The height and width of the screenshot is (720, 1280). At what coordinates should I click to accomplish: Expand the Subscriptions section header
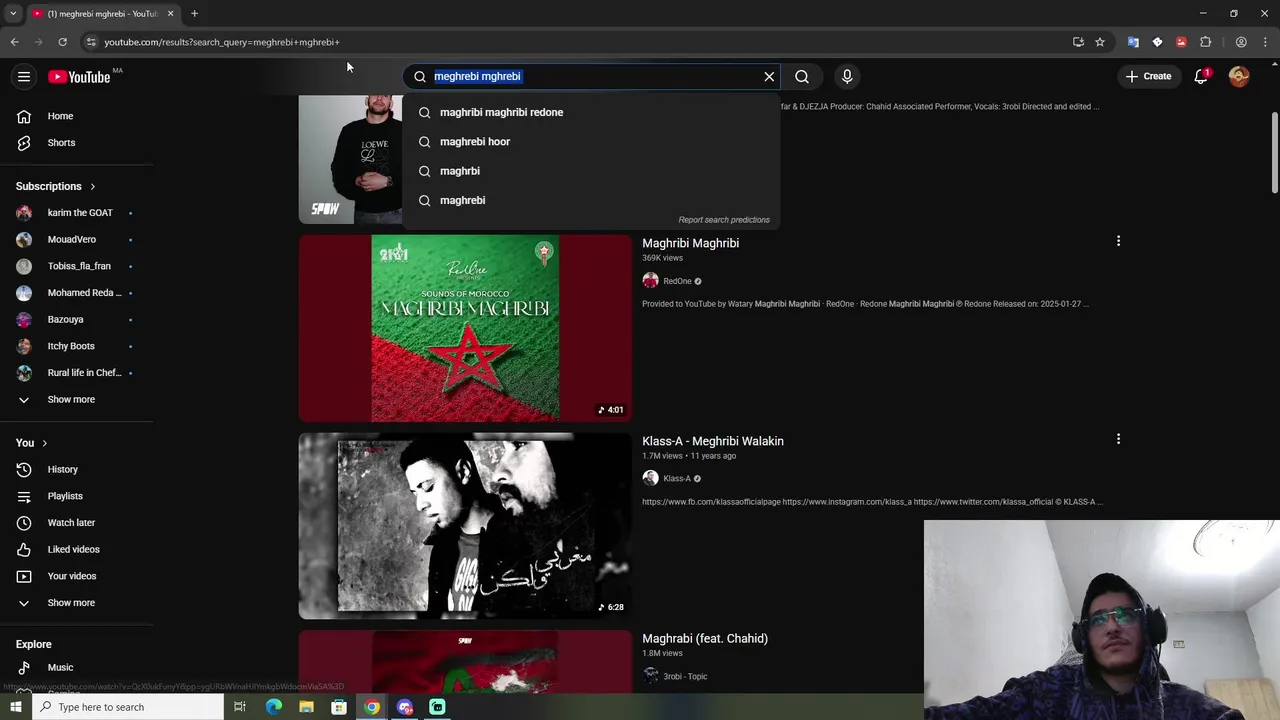(56, 186)
